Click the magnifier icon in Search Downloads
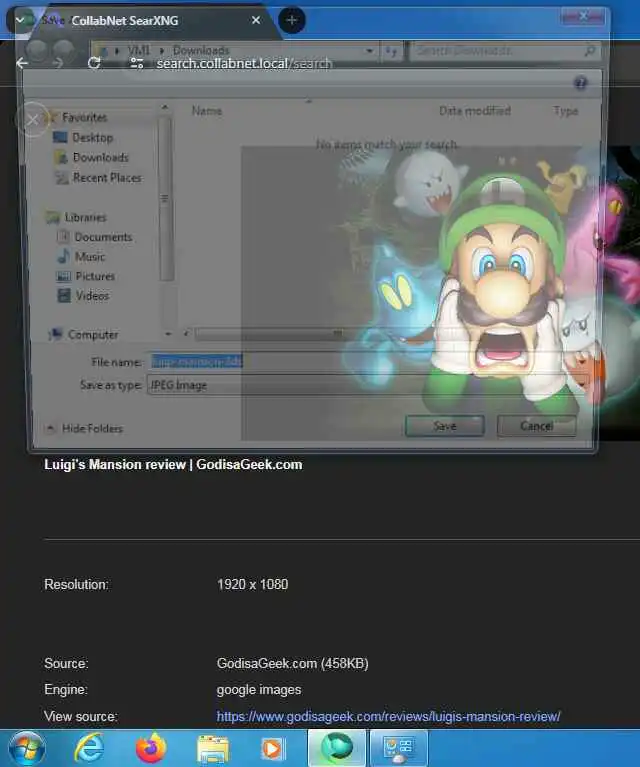 click(x=590, y=50)
